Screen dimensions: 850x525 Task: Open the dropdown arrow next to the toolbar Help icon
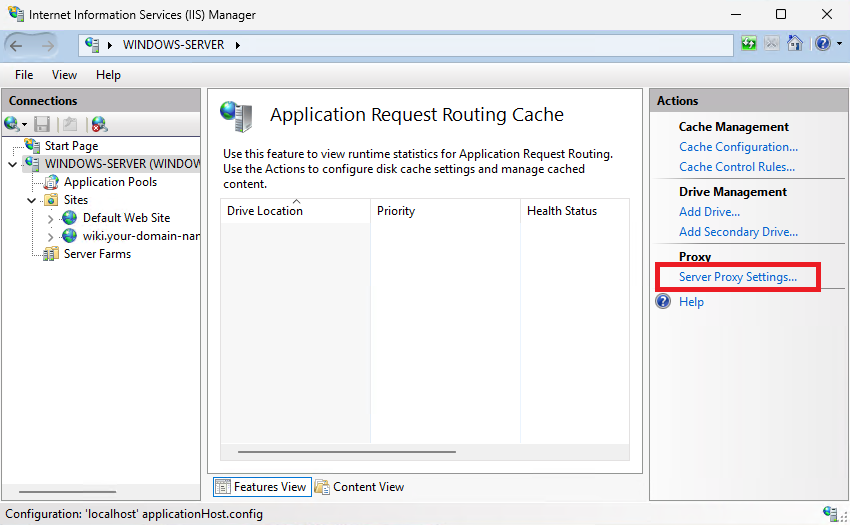[x=839, y=43]
